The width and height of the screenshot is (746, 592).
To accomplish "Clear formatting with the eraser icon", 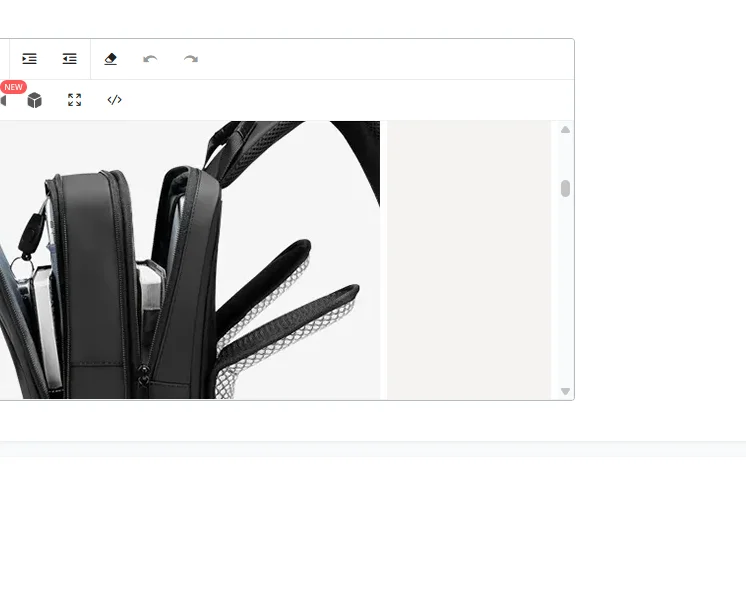I will [110, 59].
